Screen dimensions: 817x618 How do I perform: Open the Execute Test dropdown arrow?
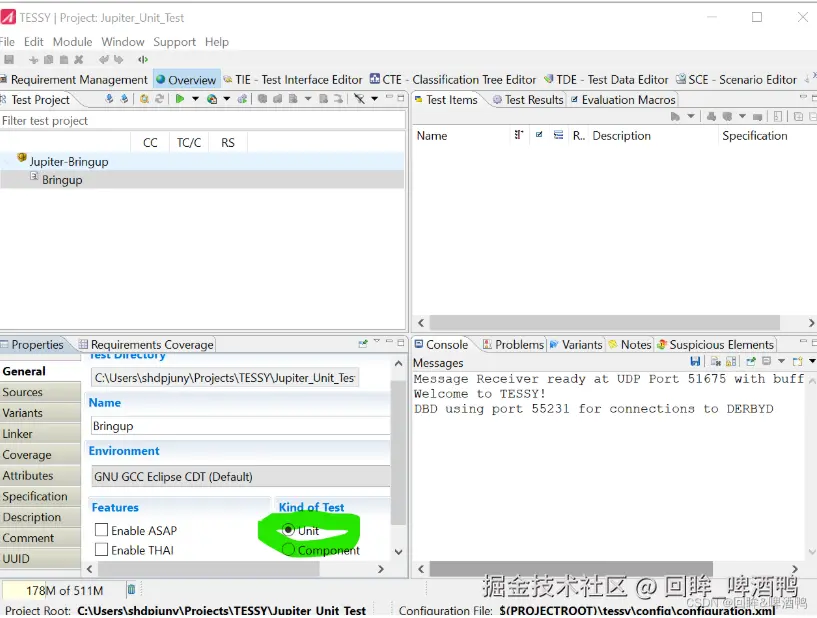tap(195, 98)
